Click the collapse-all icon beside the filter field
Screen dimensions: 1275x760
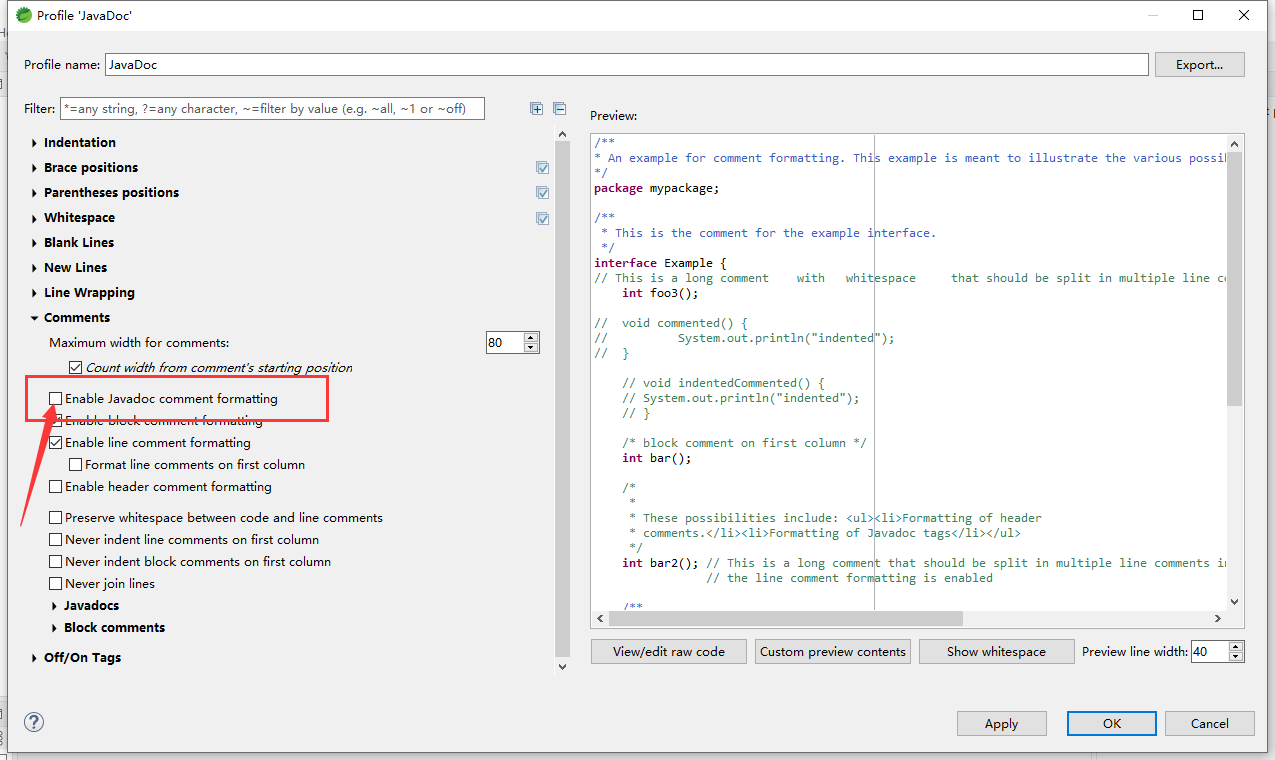coord(559,108)
